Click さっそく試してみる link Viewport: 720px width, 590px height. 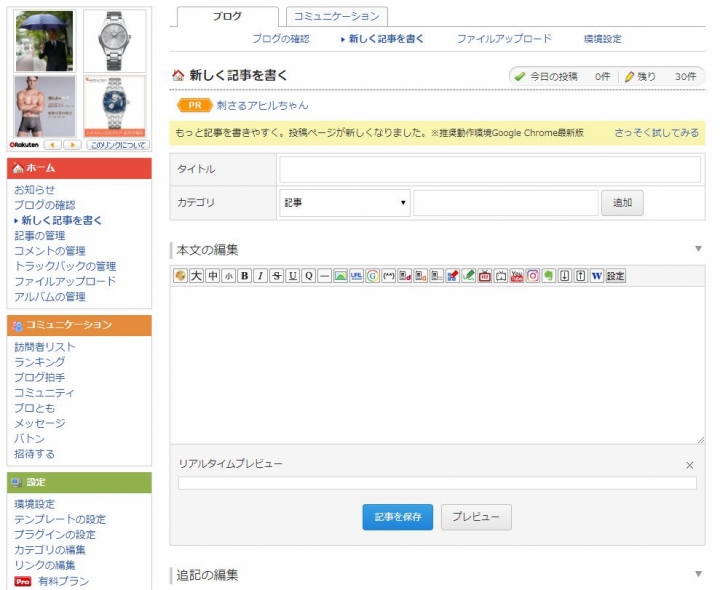pos(657,133)
